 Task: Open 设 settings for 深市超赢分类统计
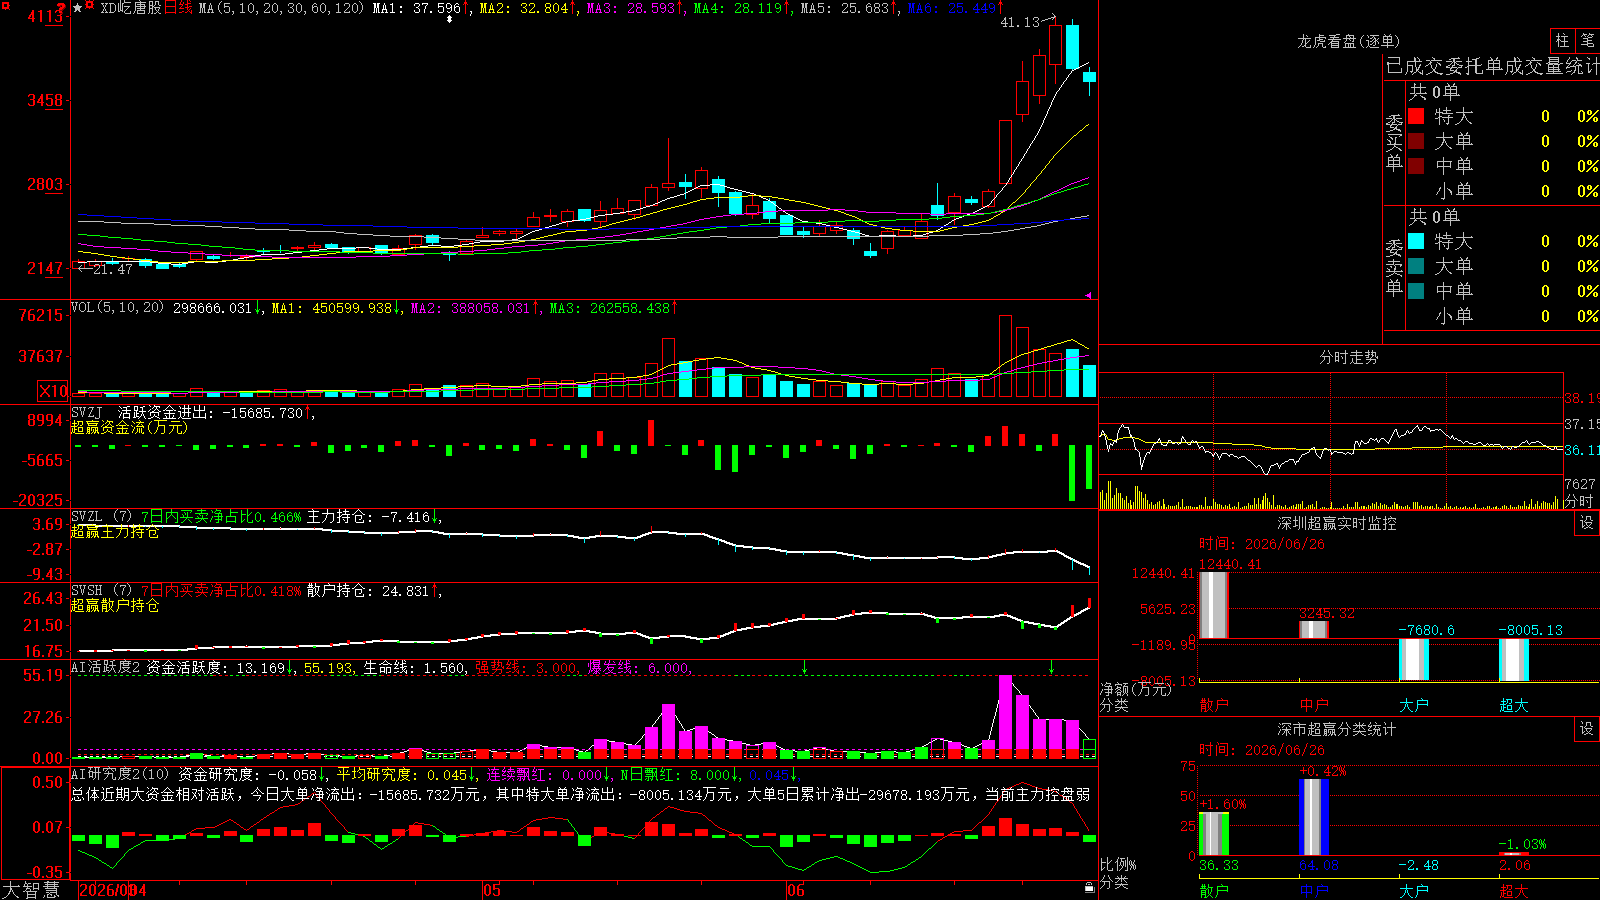1587,730
